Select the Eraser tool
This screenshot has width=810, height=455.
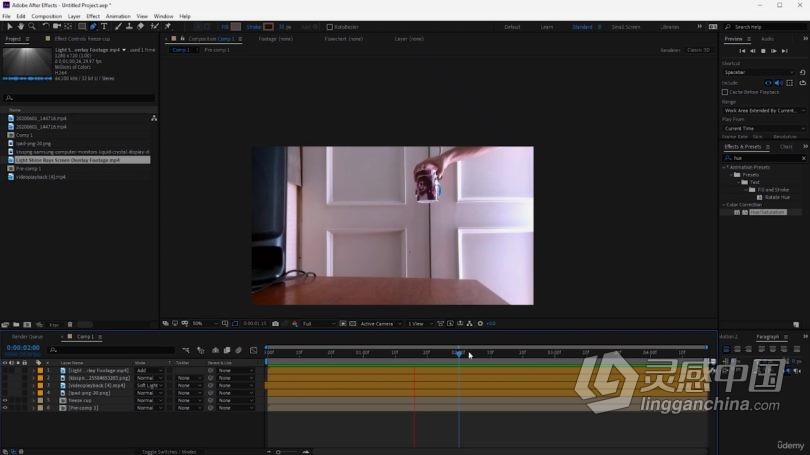tap(141, 26)
